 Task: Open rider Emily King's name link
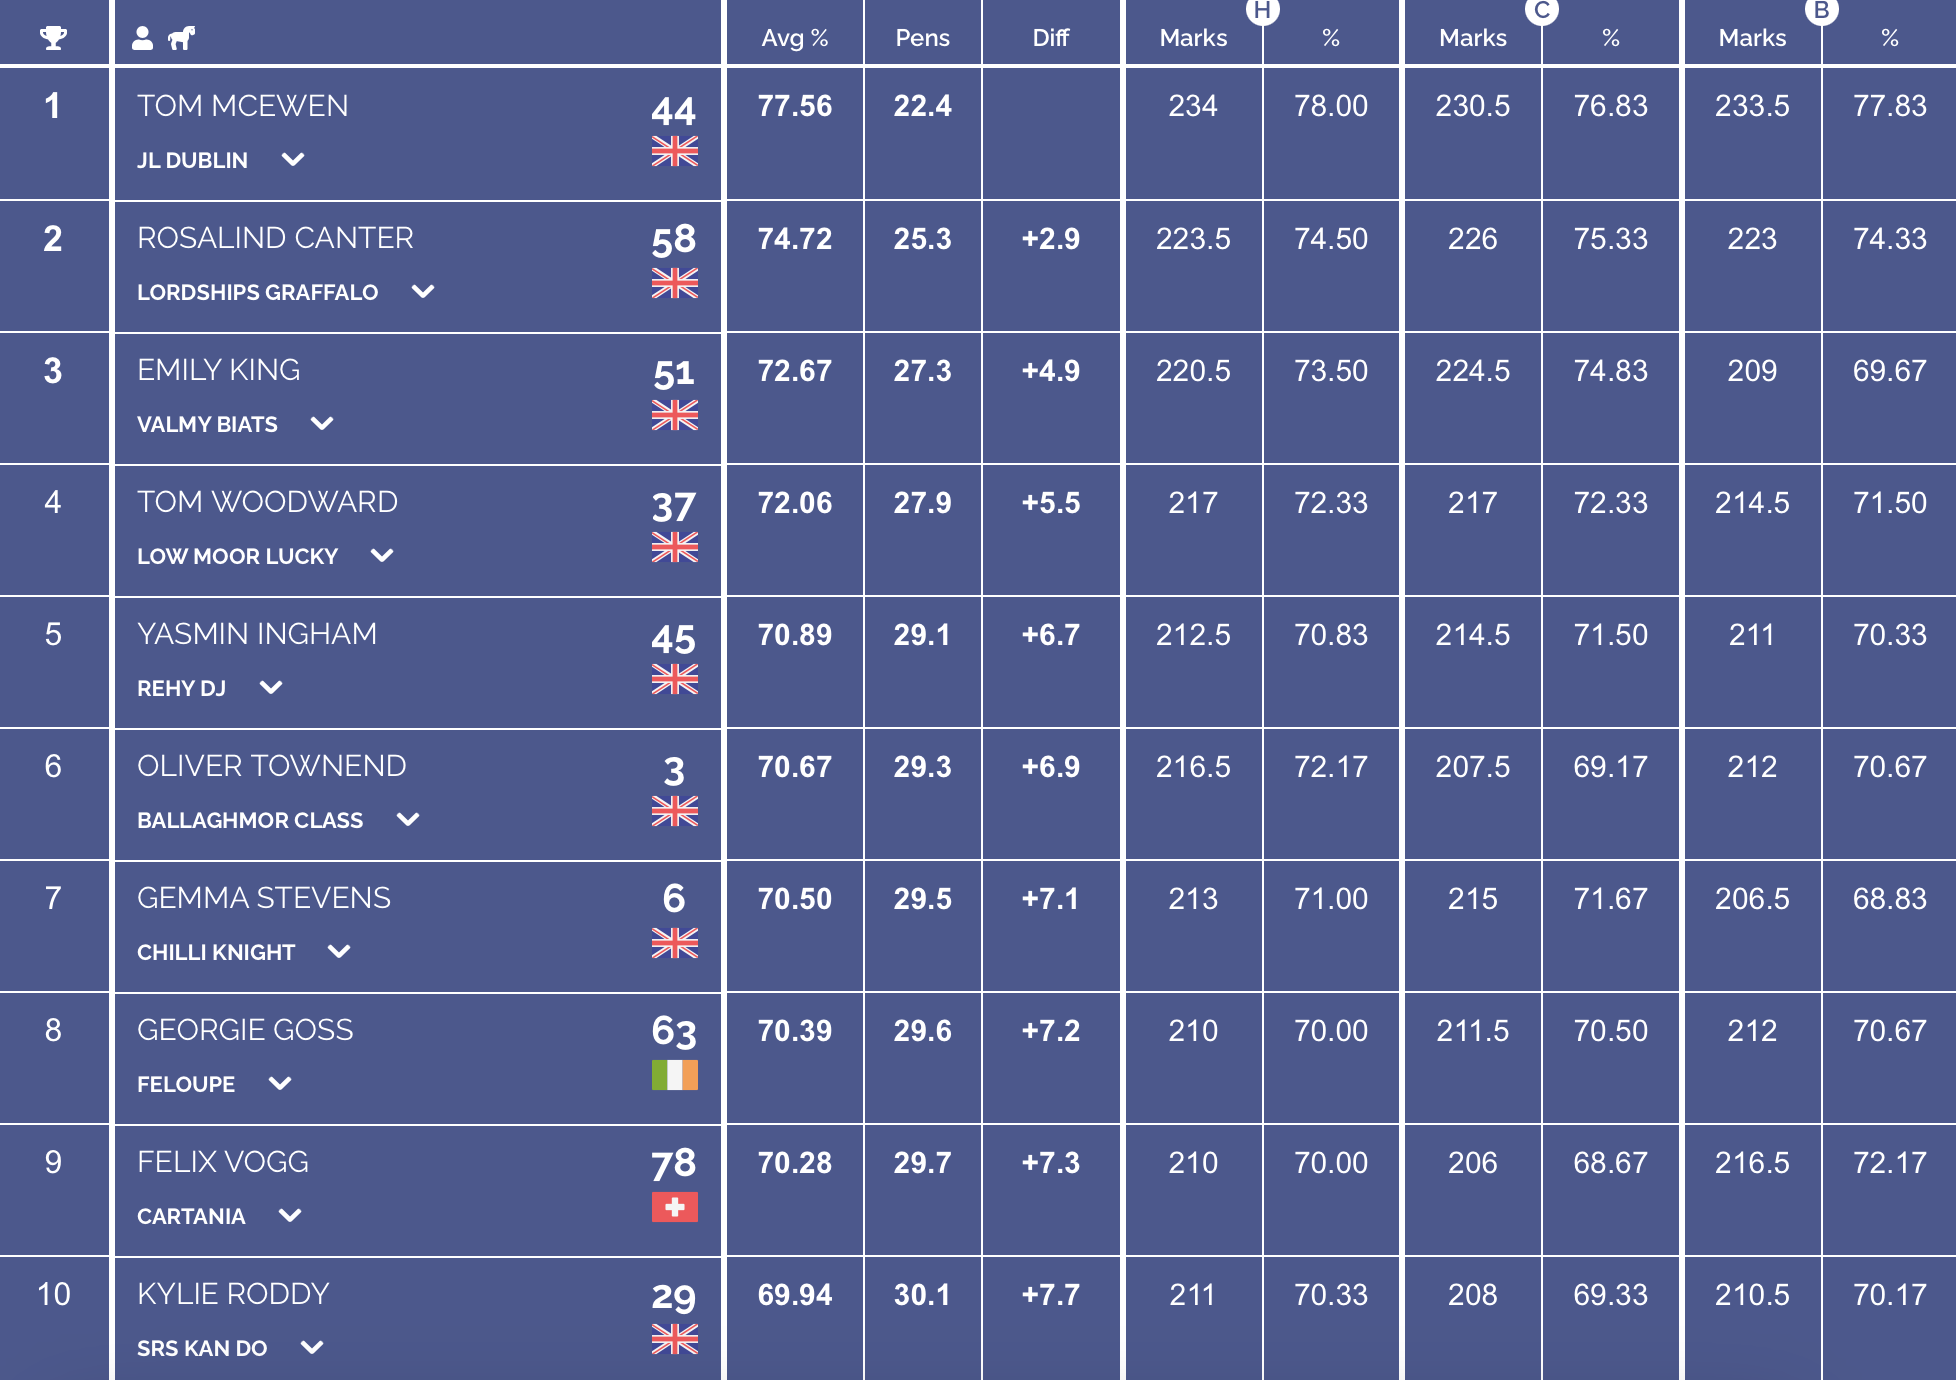pos(218,370)
